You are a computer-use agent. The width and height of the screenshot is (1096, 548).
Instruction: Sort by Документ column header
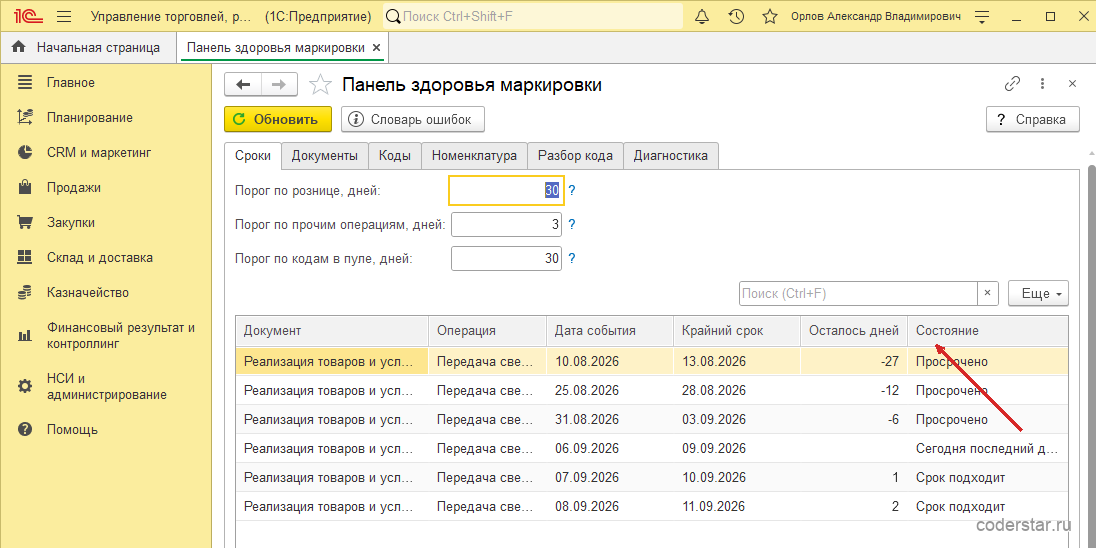point(332,331)
